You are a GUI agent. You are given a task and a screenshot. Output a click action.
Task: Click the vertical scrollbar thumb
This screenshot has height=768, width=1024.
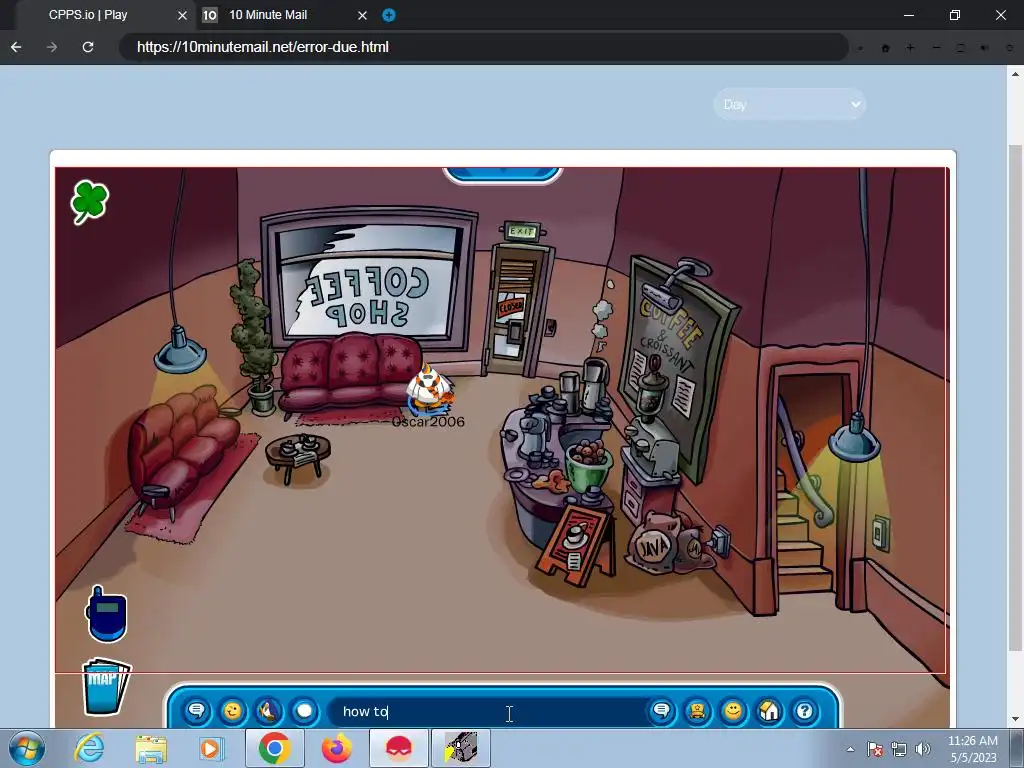click(1016, 397)
